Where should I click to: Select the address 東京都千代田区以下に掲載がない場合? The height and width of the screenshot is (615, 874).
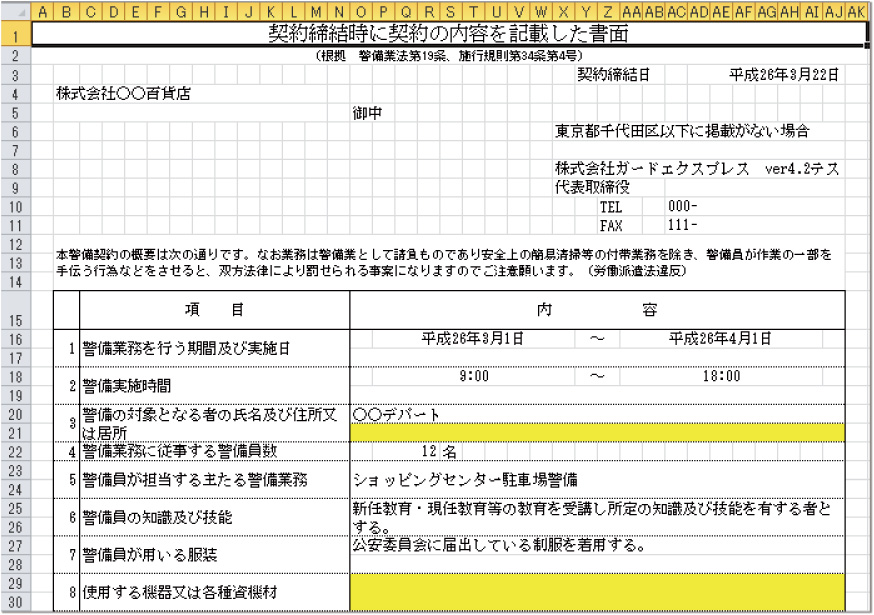[x=682, y=132]
